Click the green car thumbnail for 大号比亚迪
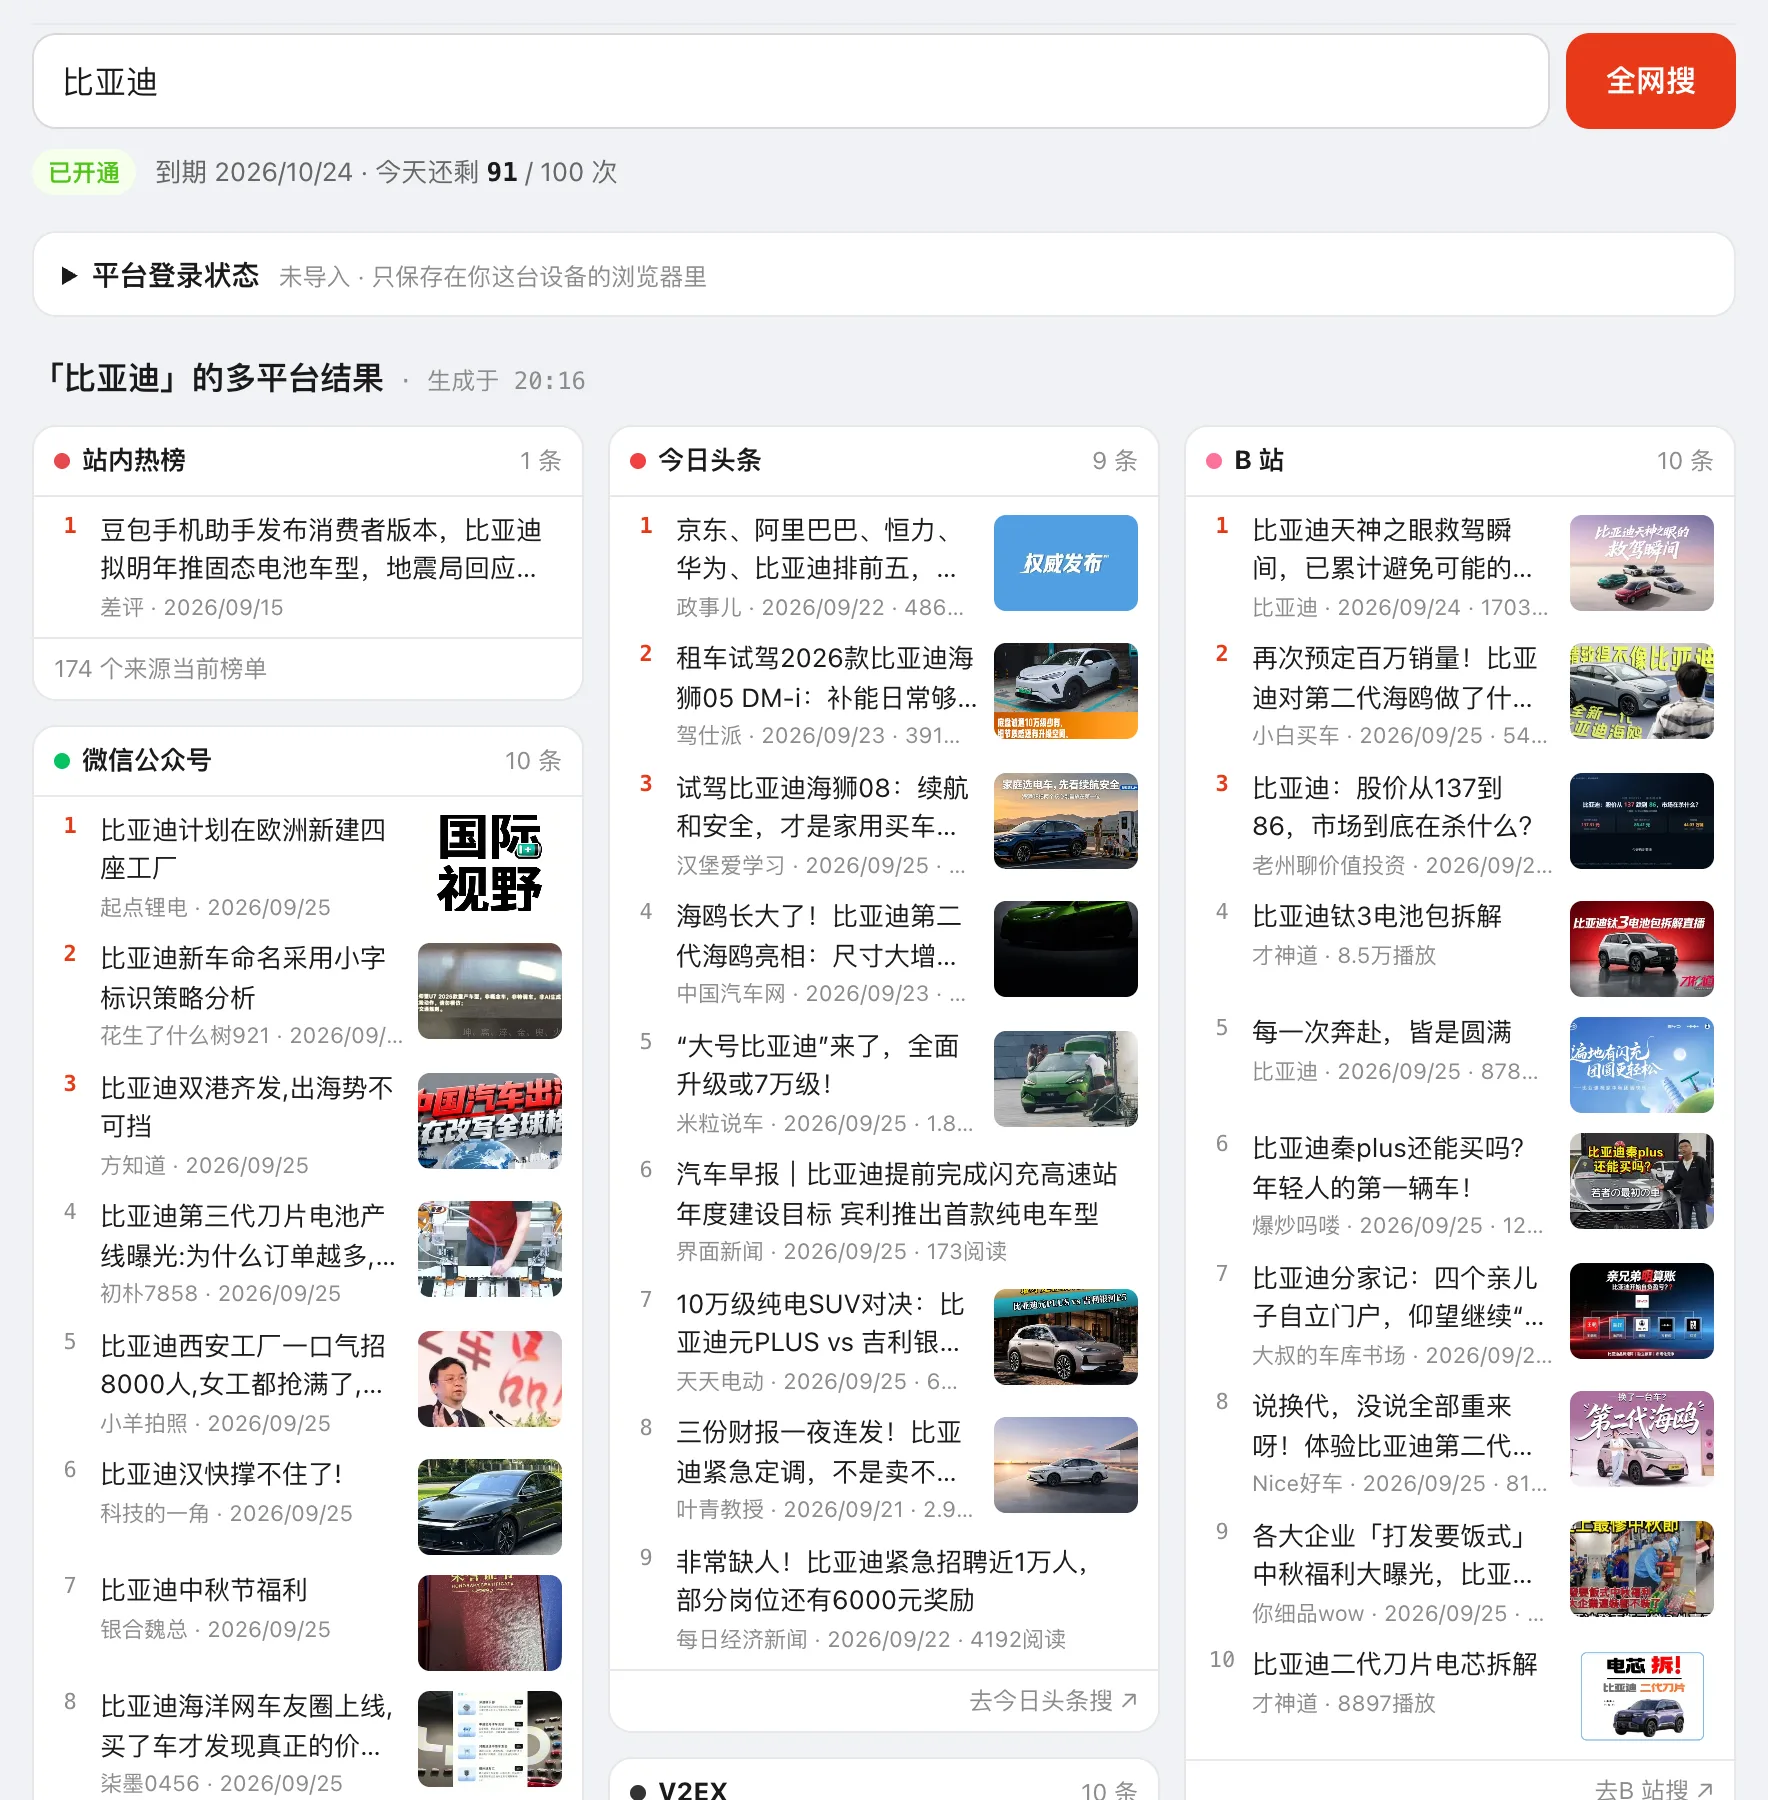The image size is (1768, 1800). pos(1066,1079)
